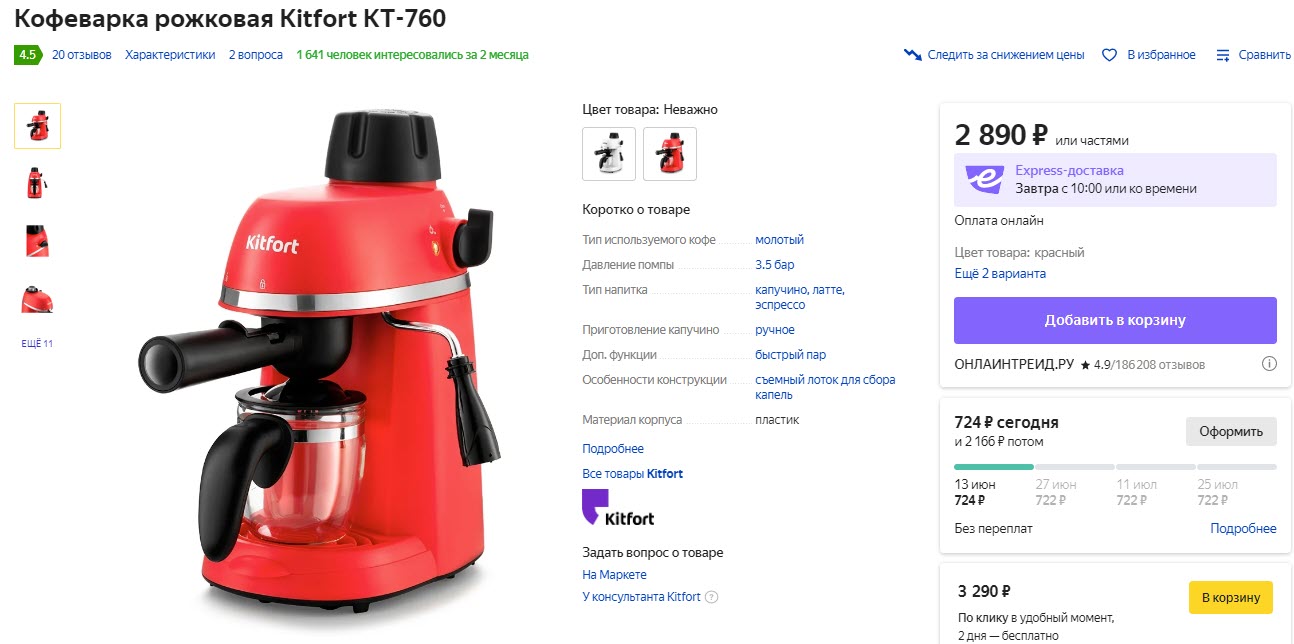The height and width of the screenshot is (644, 1294).
Task: Open the 'Характеристики' section
Action: (x=170, y=55)
